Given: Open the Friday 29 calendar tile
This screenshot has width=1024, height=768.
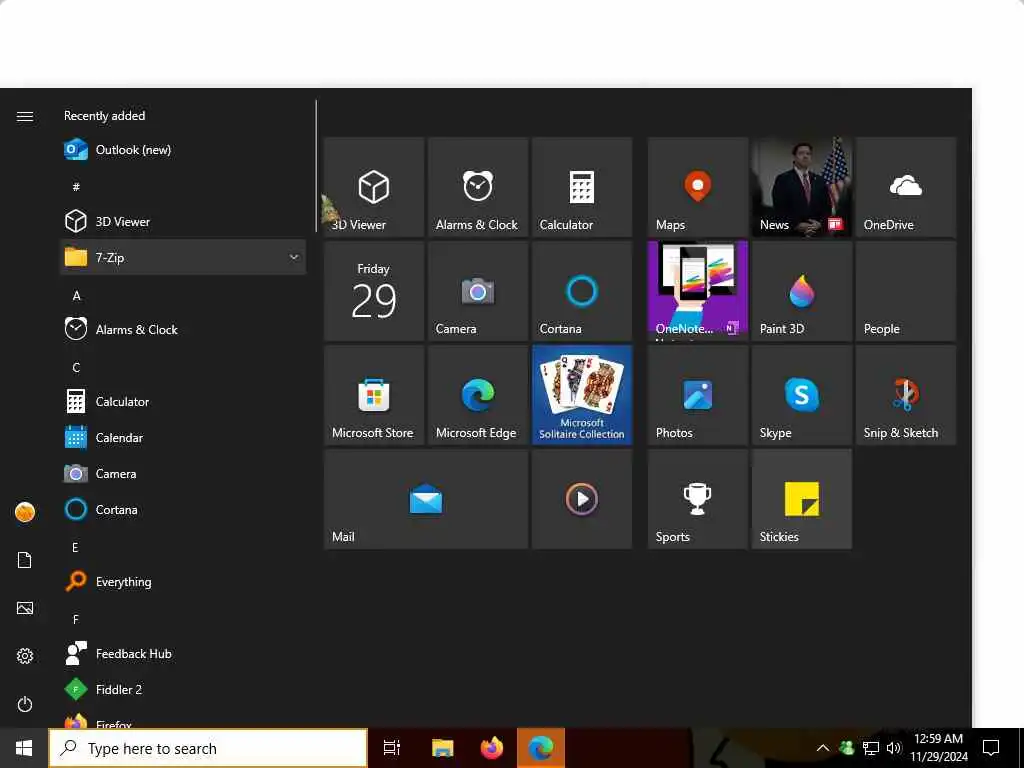Looking at the screenshot, I should pos(374,291).
